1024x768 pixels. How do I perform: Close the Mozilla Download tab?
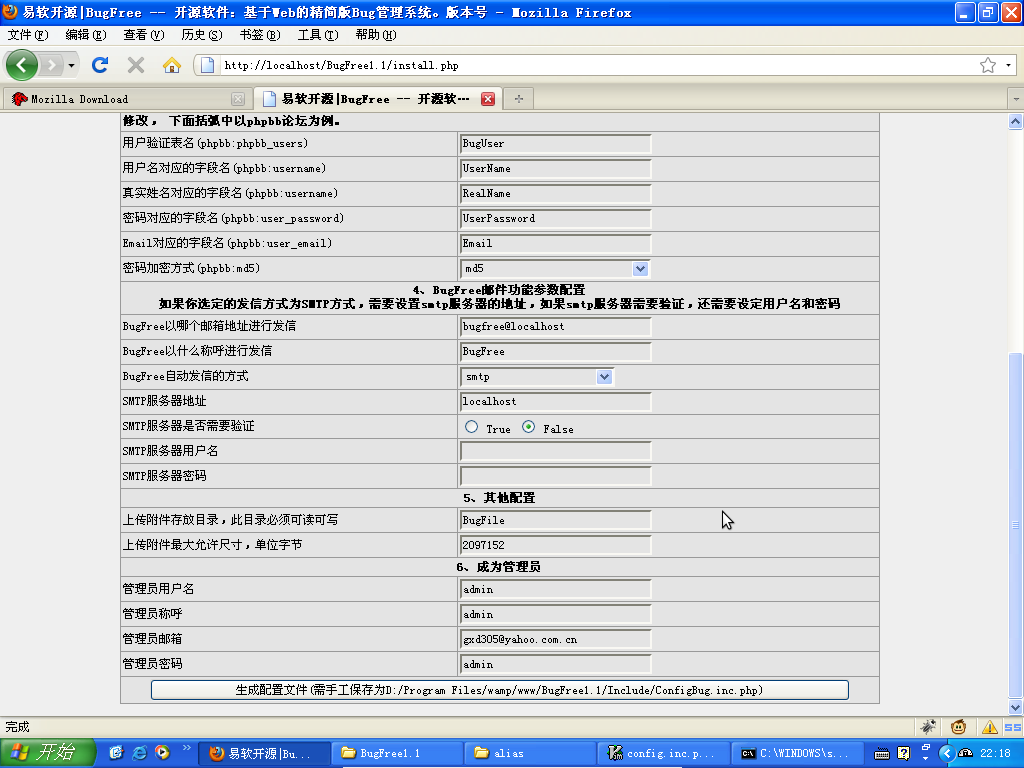point(238,99)
